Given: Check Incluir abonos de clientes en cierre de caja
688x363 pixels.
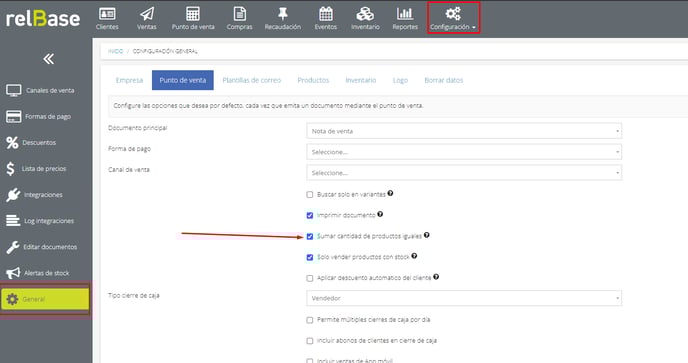Looking at the screenshot, I should point(310,341).
